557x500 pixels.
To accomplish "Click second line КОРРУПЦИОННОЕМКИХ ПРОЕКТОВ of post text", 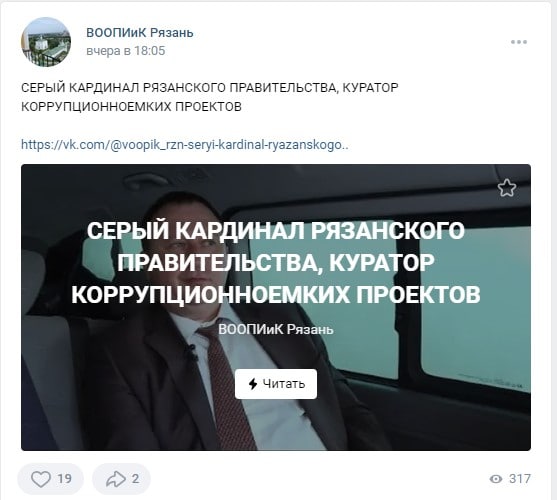I will [131, 107].
